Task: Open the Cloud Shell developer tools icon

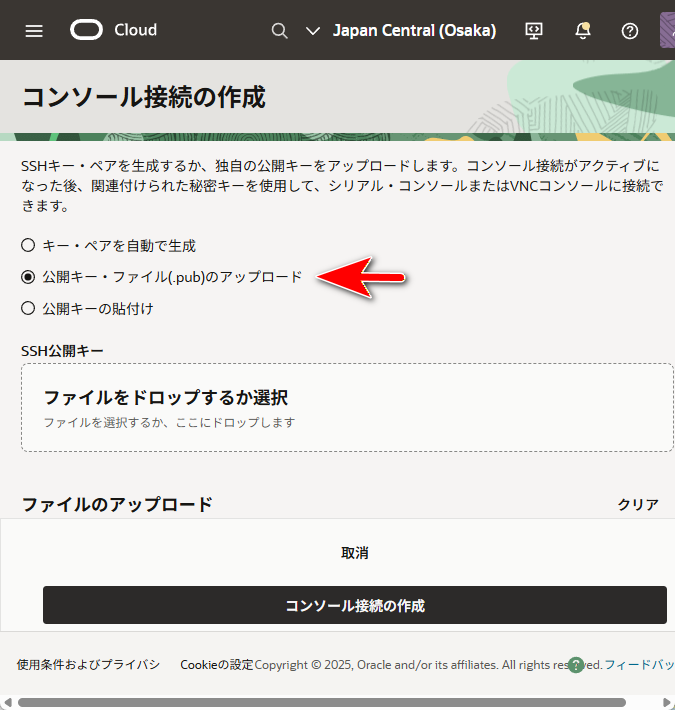Action: pos(534,30)
